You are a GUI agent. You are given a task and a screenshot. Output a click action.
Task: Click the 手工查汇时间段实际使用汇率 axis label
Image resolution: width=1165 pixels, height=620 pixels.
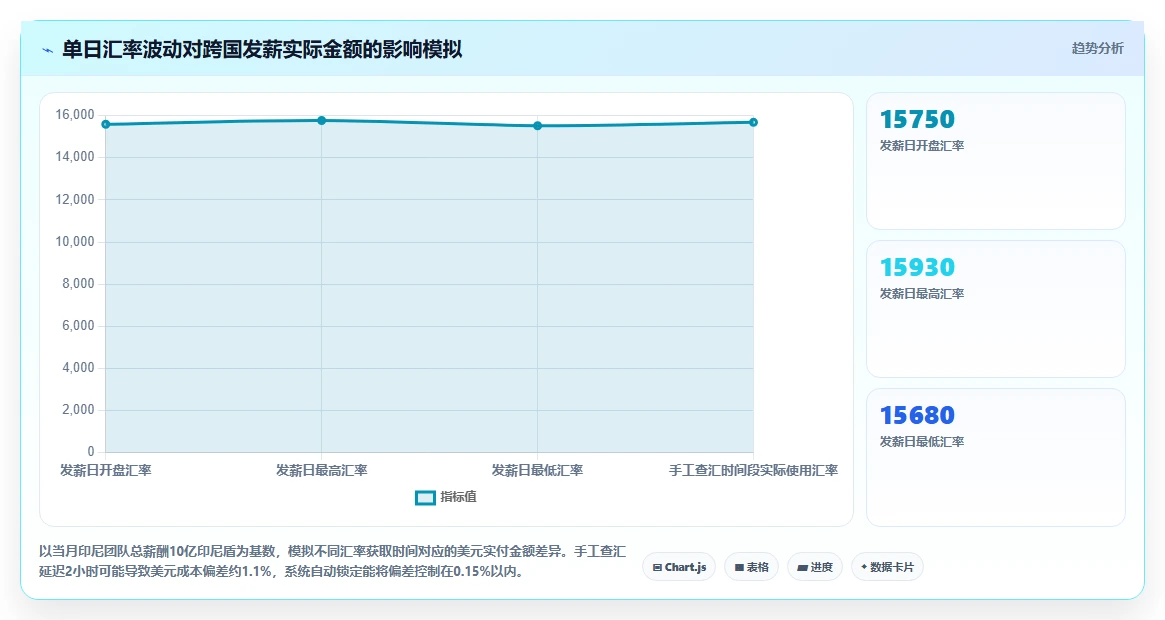click(753, 471)
